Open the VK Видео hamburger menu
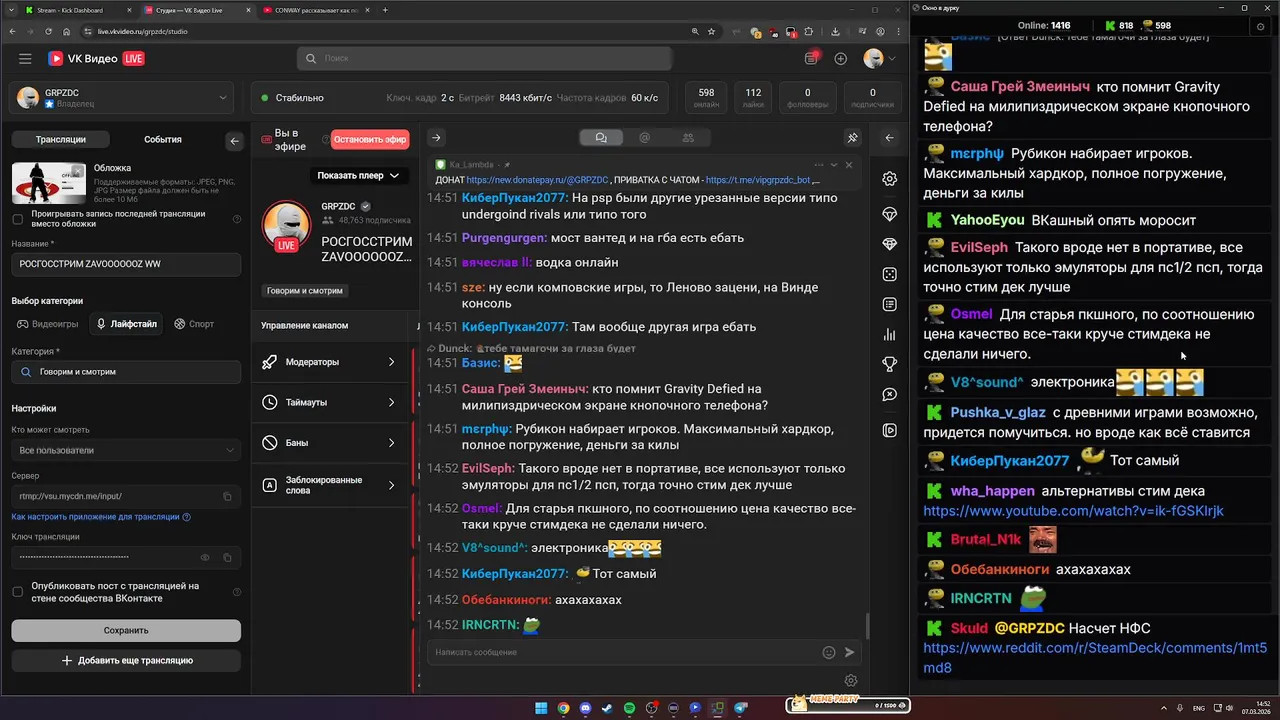Viewport: 1280px width, 720px height. 25,59
